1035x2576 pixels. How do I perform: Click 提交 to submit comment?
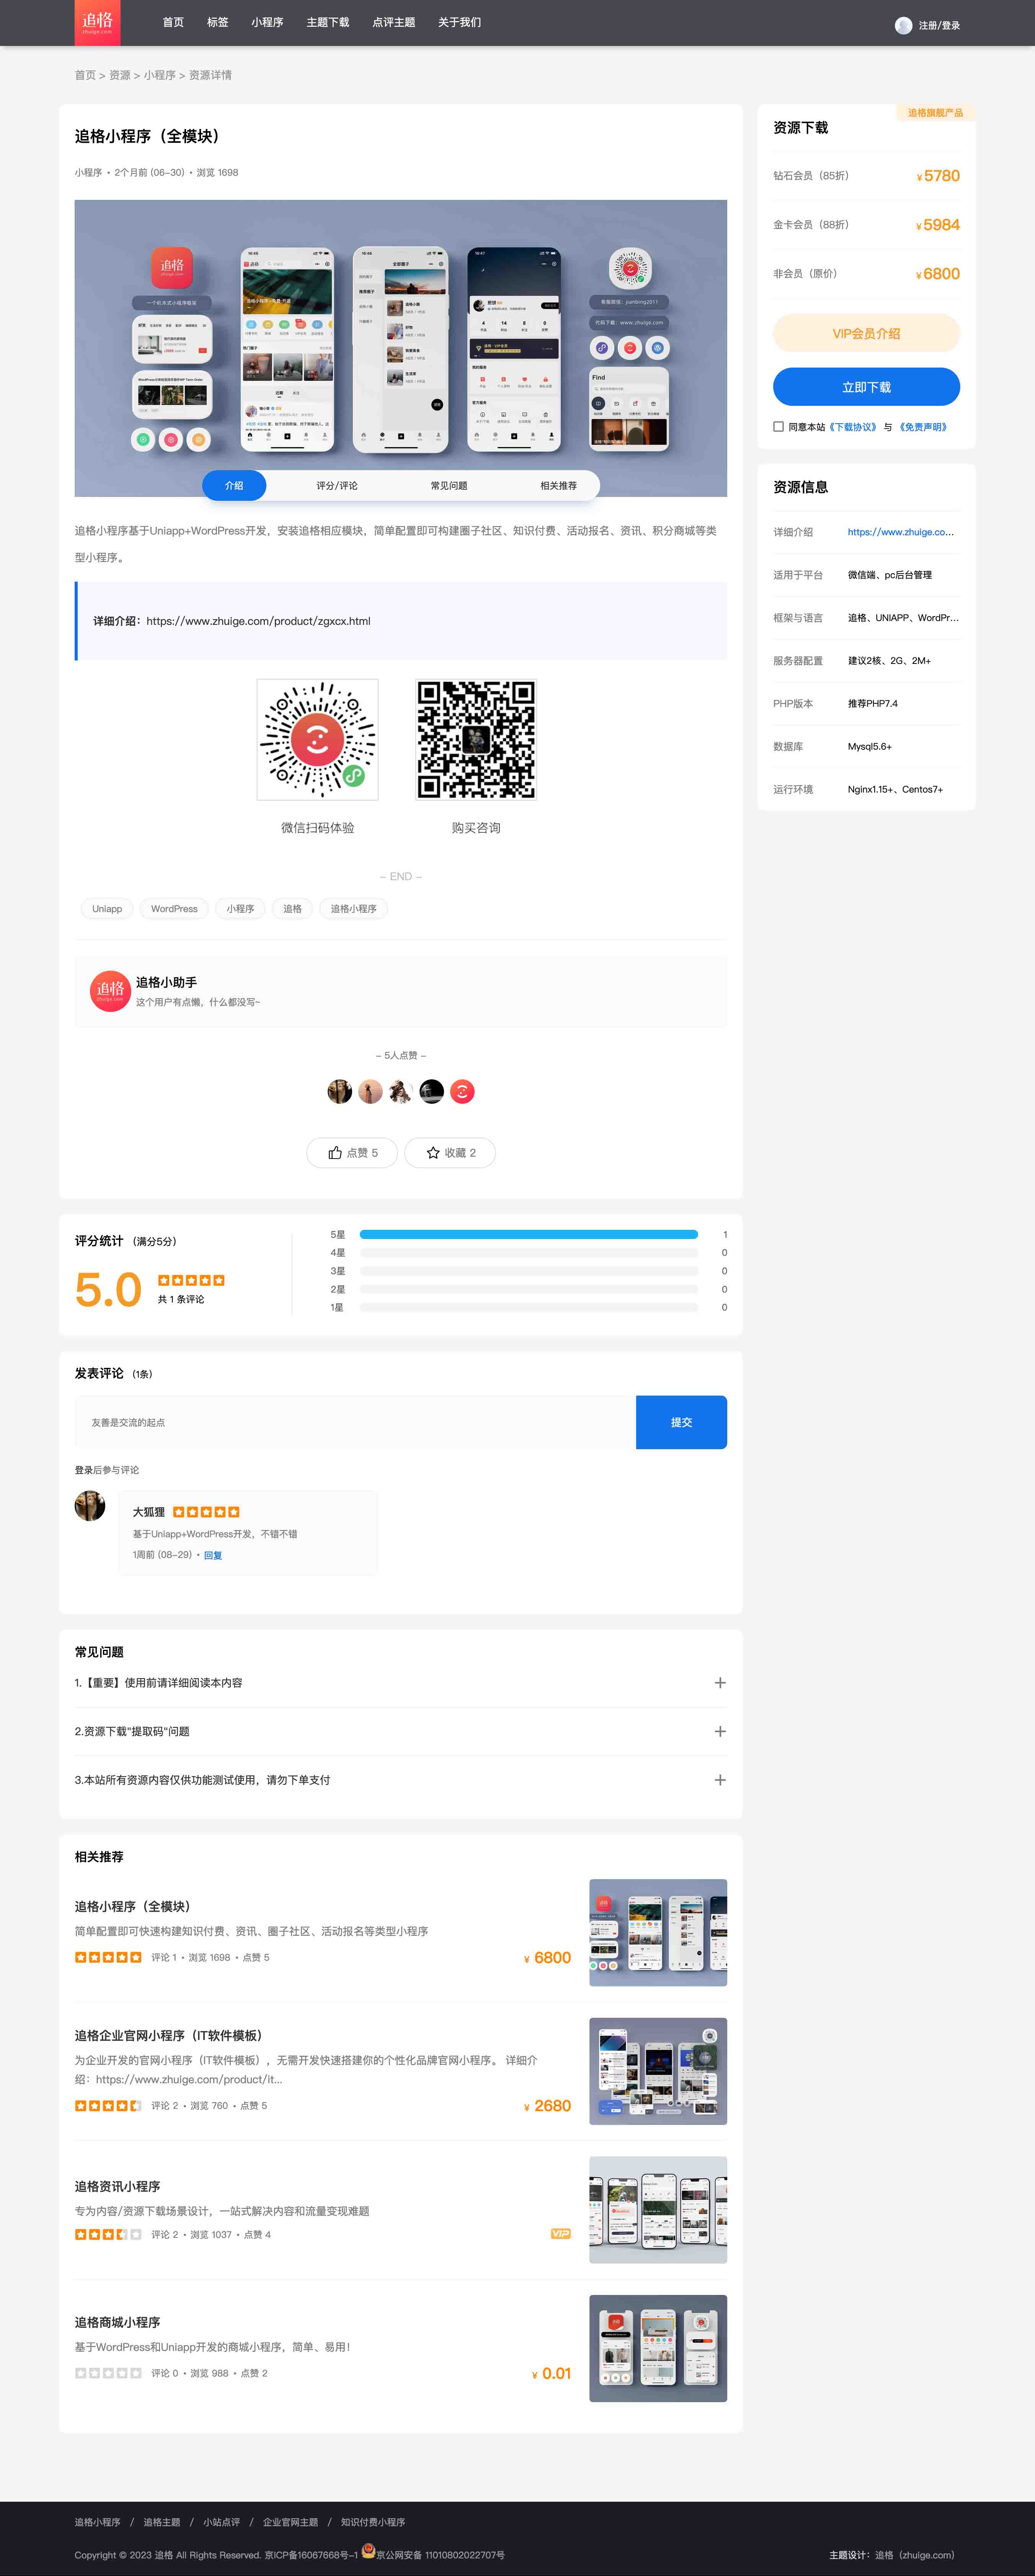(681, 1422)
